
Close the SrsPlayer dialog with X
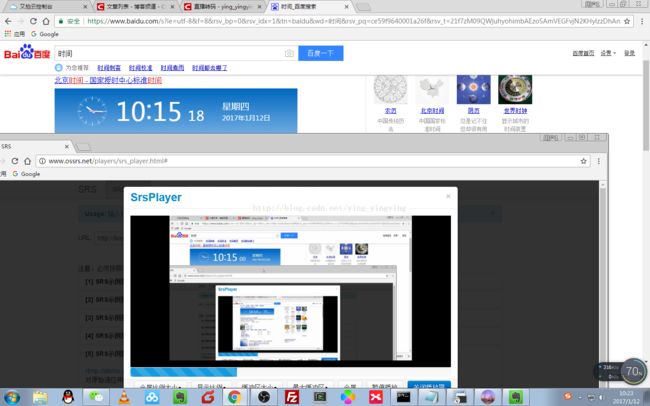448,196
